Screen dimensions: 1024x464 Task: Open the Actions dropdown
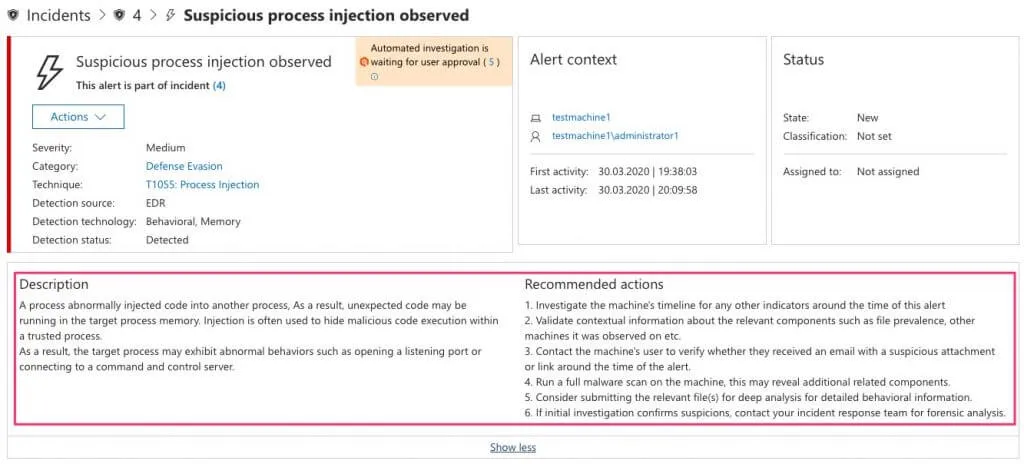tap(78, 117)
